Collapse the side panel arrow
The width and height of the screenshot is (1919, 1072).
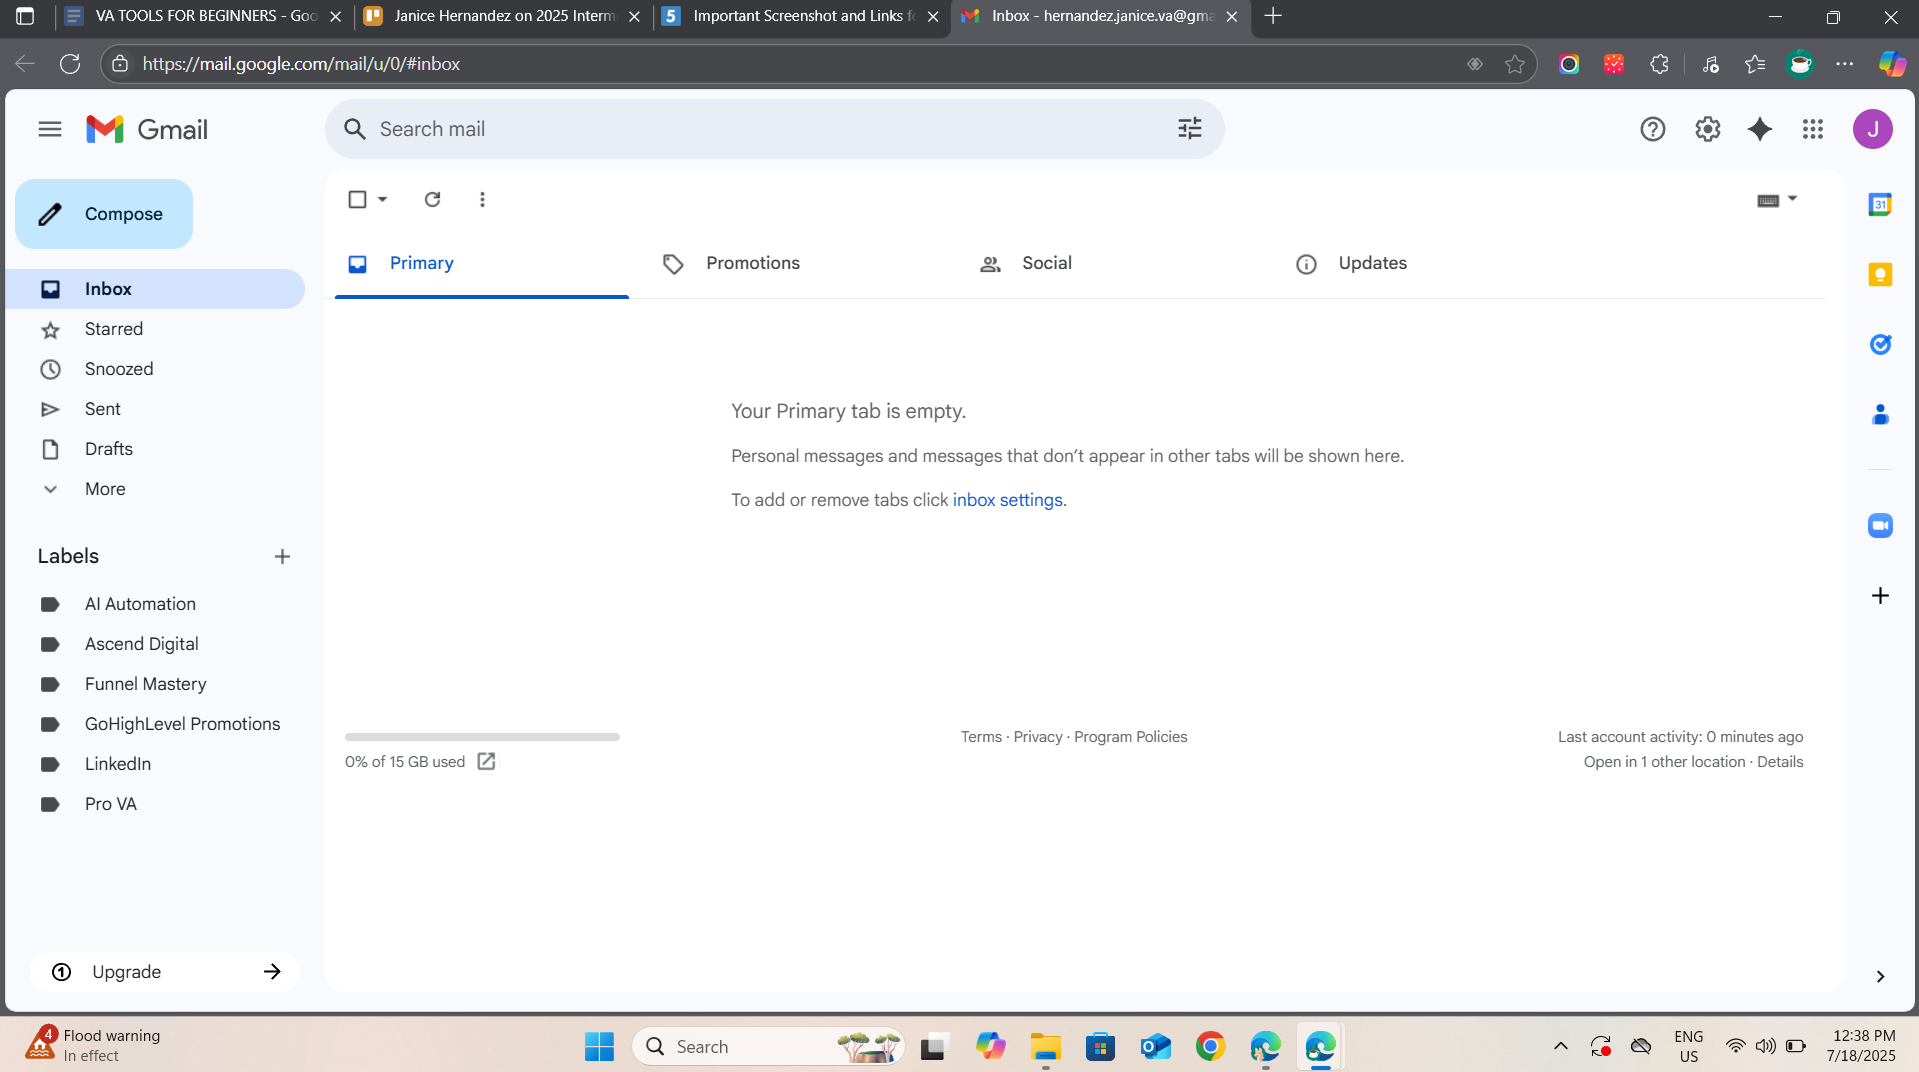(1880, 976)
